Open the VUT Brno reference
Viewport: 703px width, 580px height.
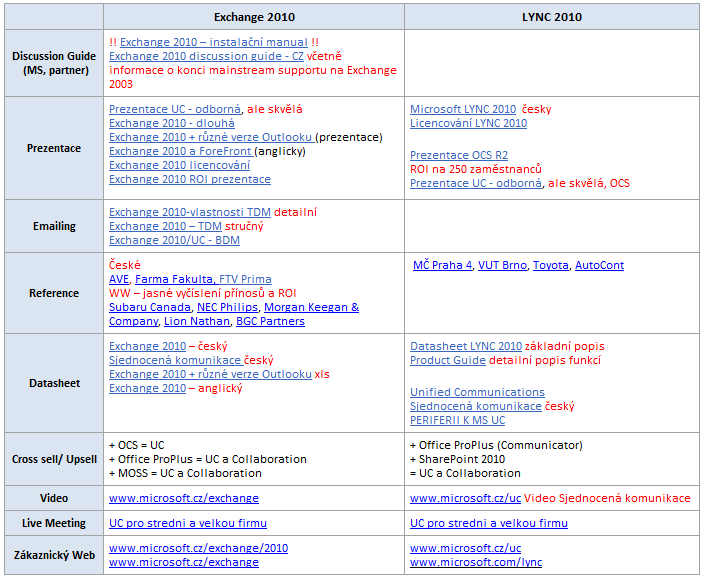click(x=502, y=265)
